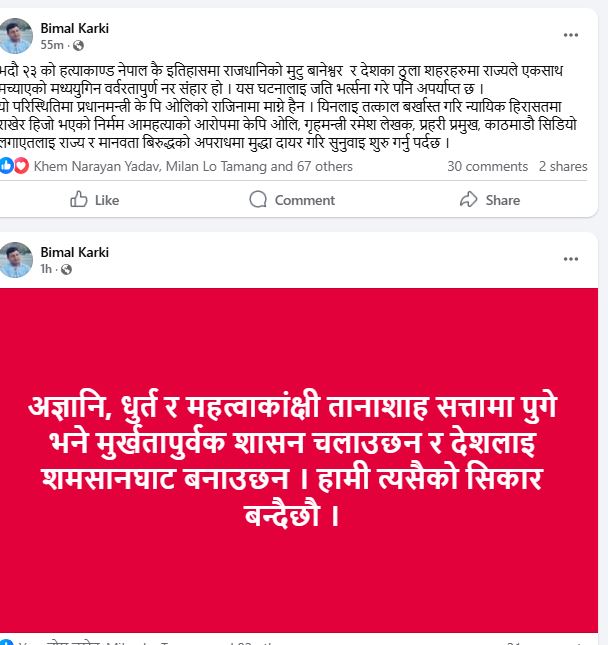
Task: Open the 1h timestamp link
Action: [x=46, y=269]
